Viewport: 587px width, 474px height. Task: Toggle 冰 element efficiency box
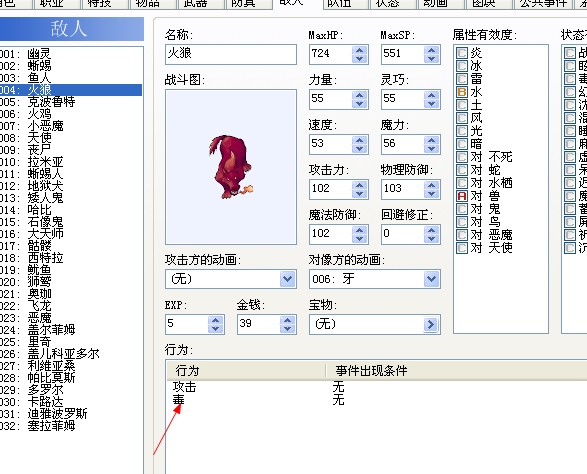pyautogui.click(x=462, y=66)
